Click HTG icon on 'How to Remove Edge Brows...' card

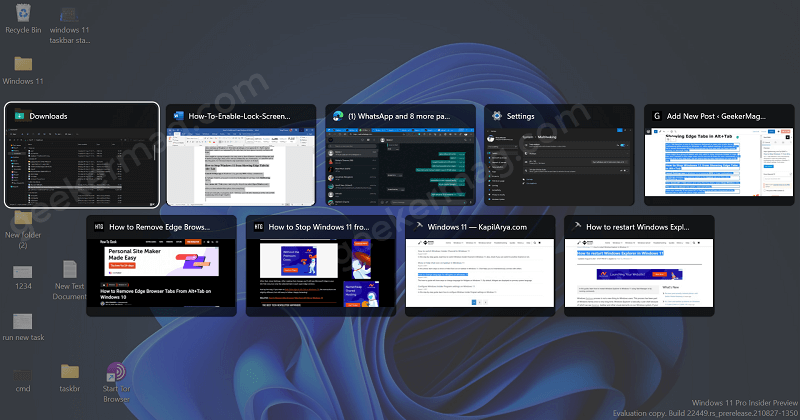pos(99,227)
